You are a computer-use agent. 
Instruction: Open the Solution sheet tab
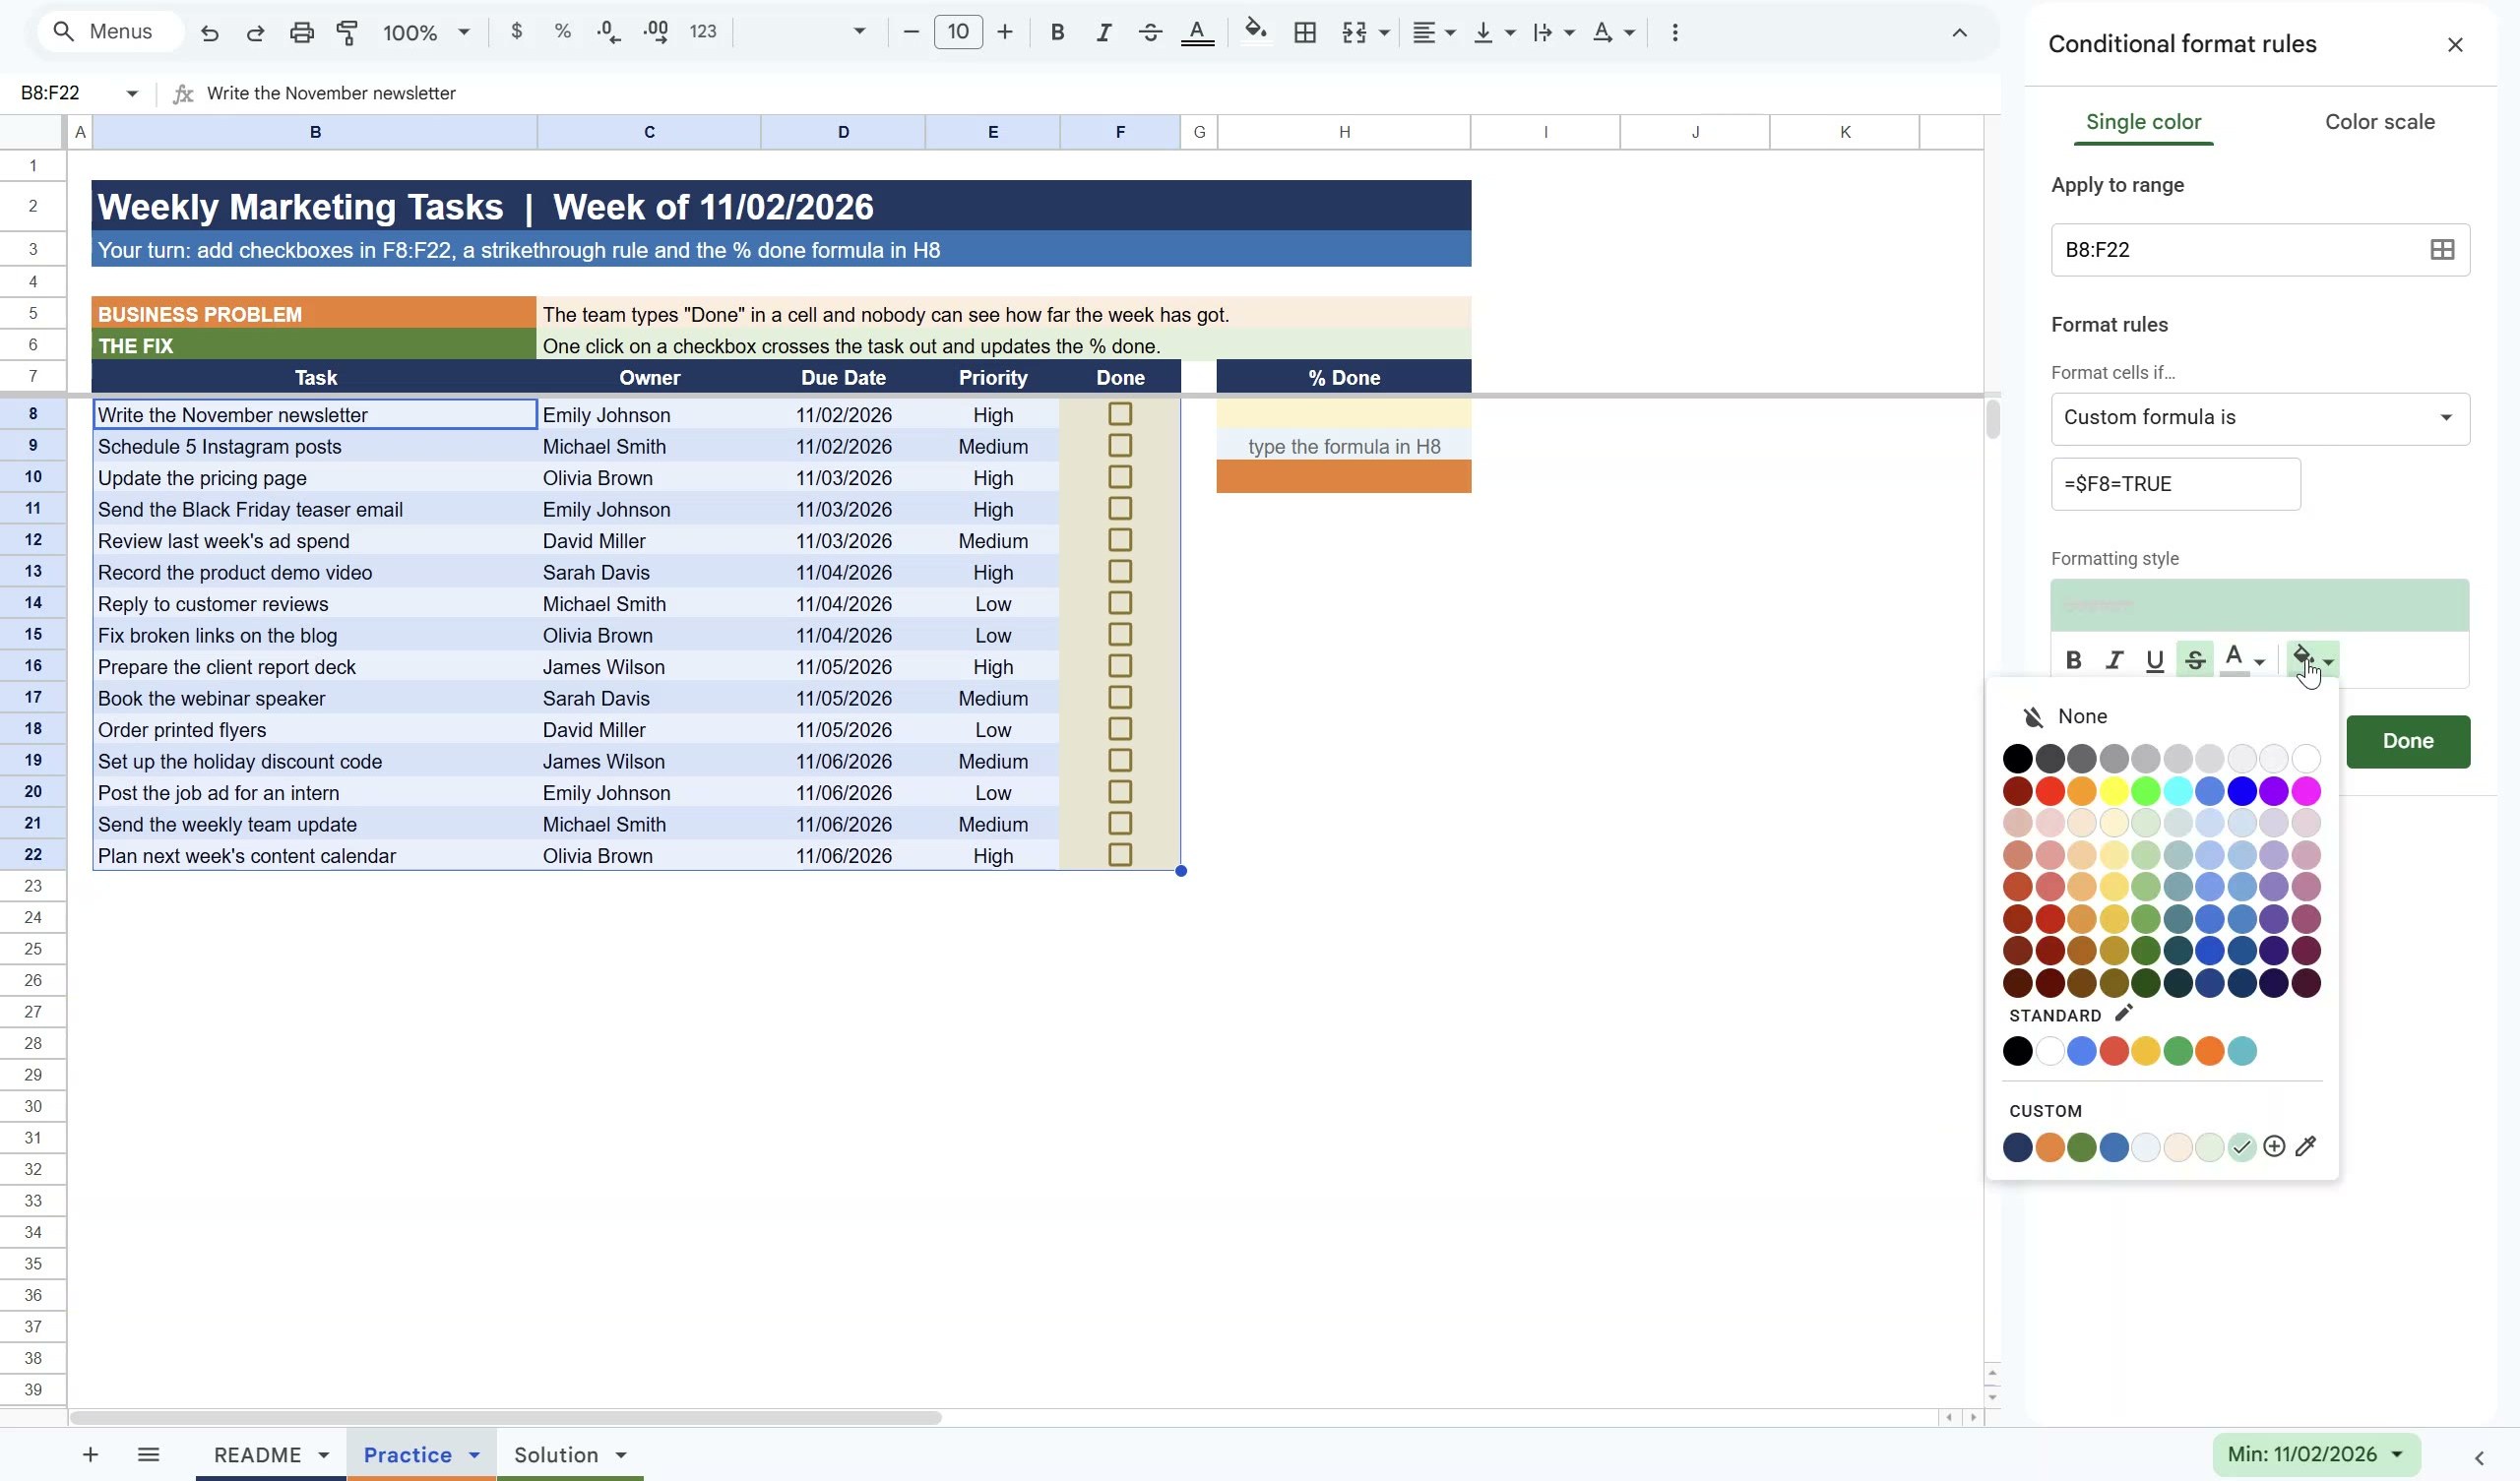pyautogui.click(x=556, y=1454)
